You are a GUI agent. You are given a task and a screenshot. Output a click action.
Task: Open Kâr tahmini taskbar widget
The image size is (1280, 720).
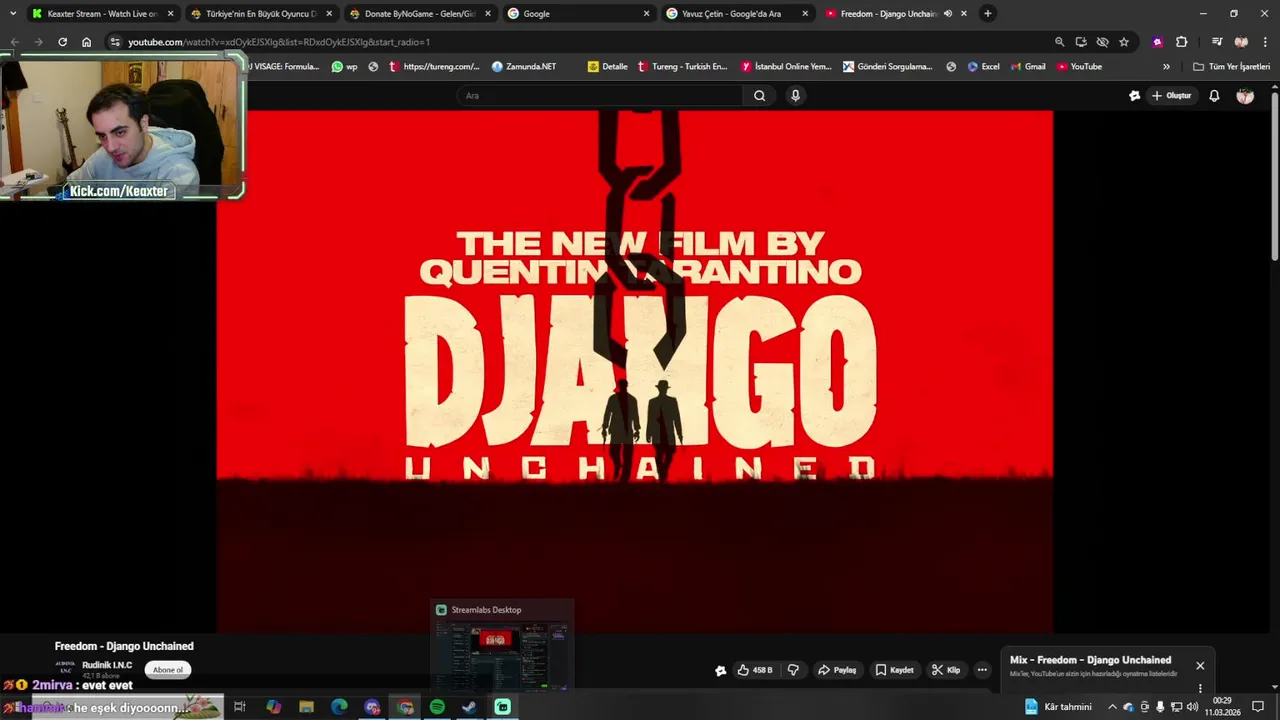pos(1058,707)
